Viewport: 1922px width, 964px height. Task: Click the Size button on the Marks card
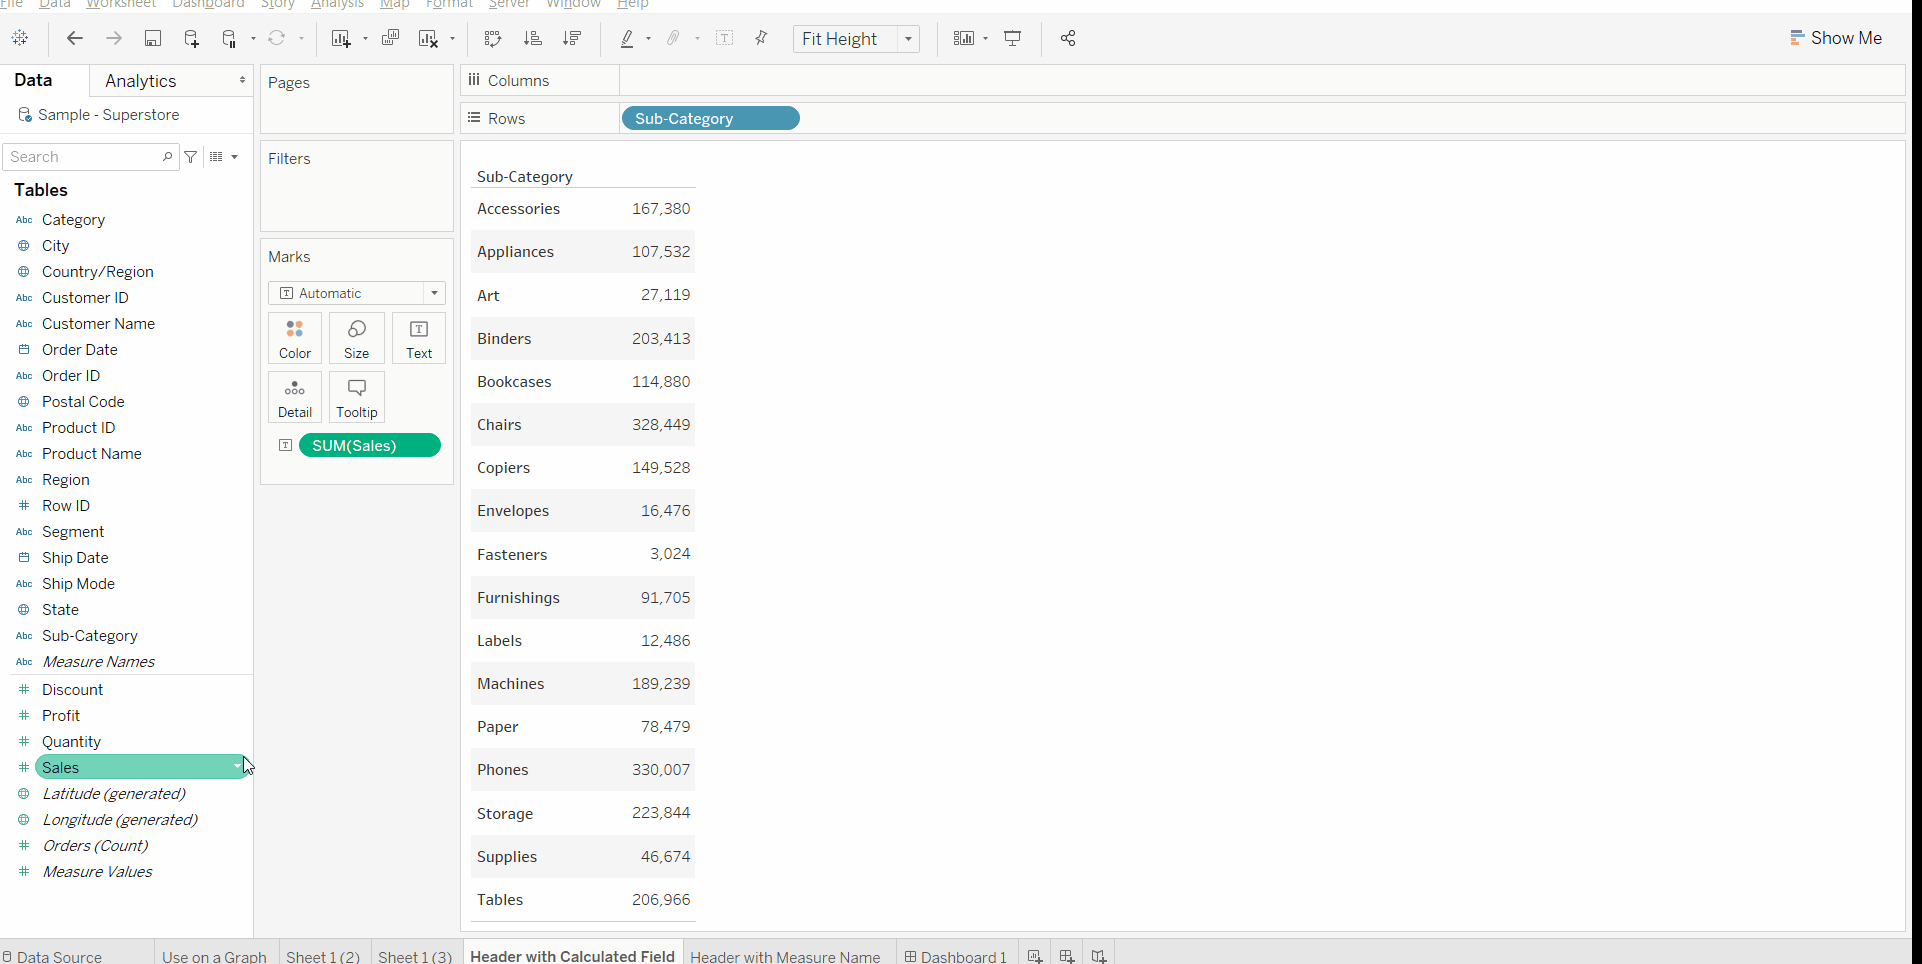(x=357, y=338)
